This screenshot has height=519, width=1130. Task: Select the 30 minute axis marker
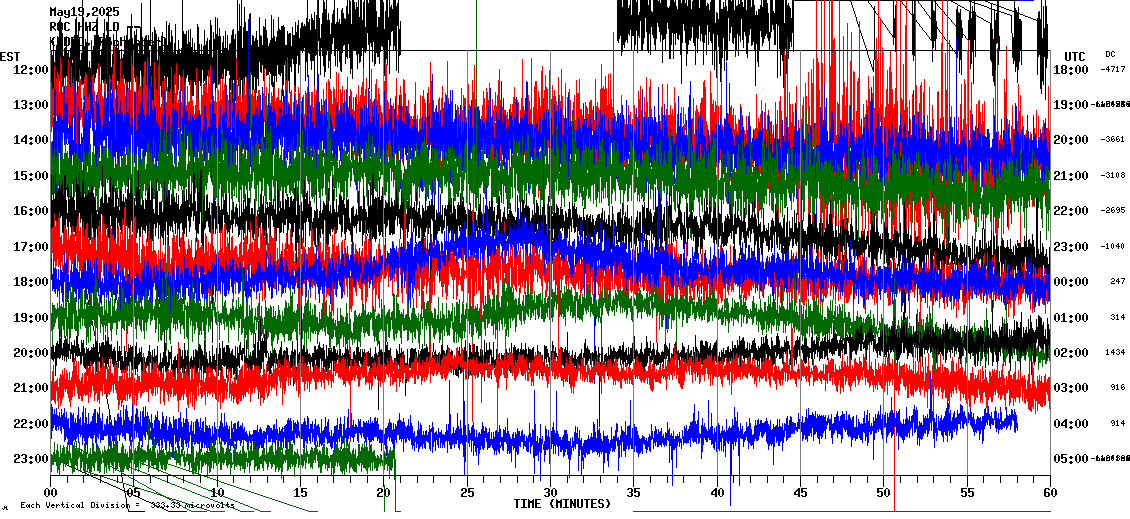click(550, 493)
